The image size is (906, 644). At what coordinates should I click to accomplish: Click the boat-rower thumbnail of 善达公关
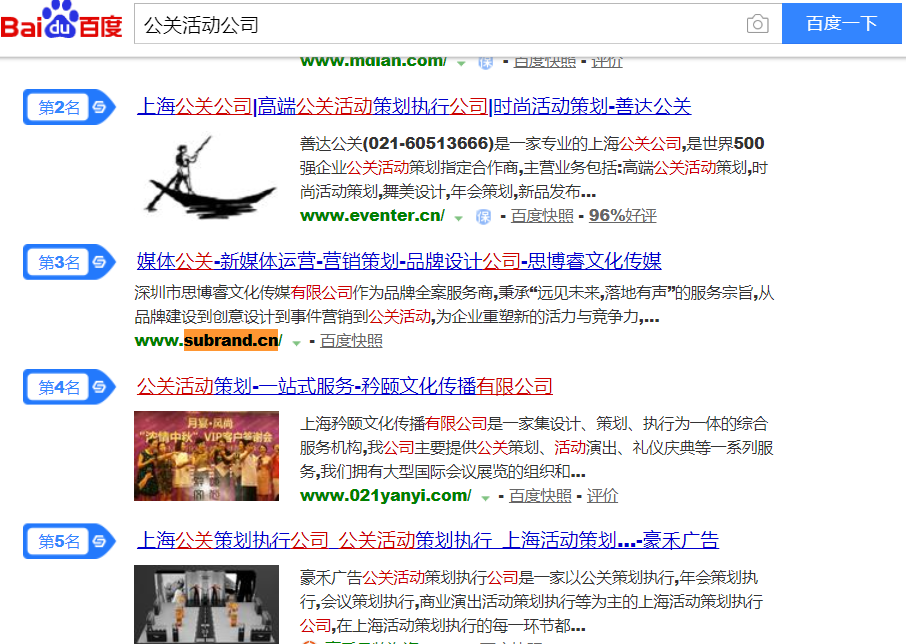tap(207, 178)
